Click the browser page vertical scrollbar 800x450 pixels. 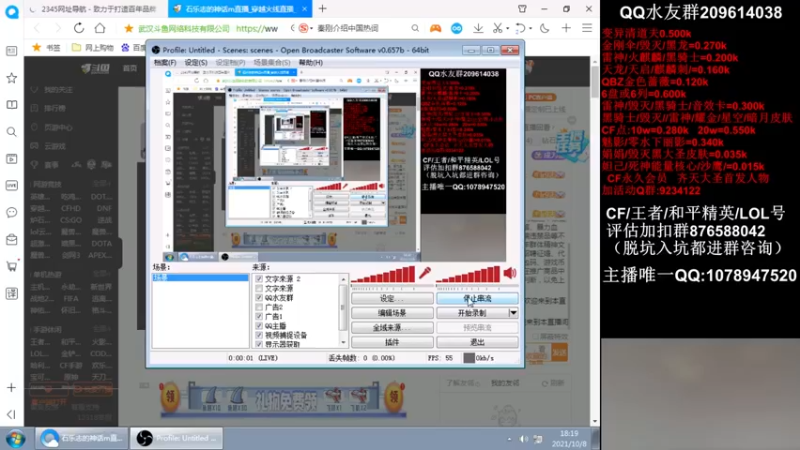pyautogui.click(x=595, y=82)
